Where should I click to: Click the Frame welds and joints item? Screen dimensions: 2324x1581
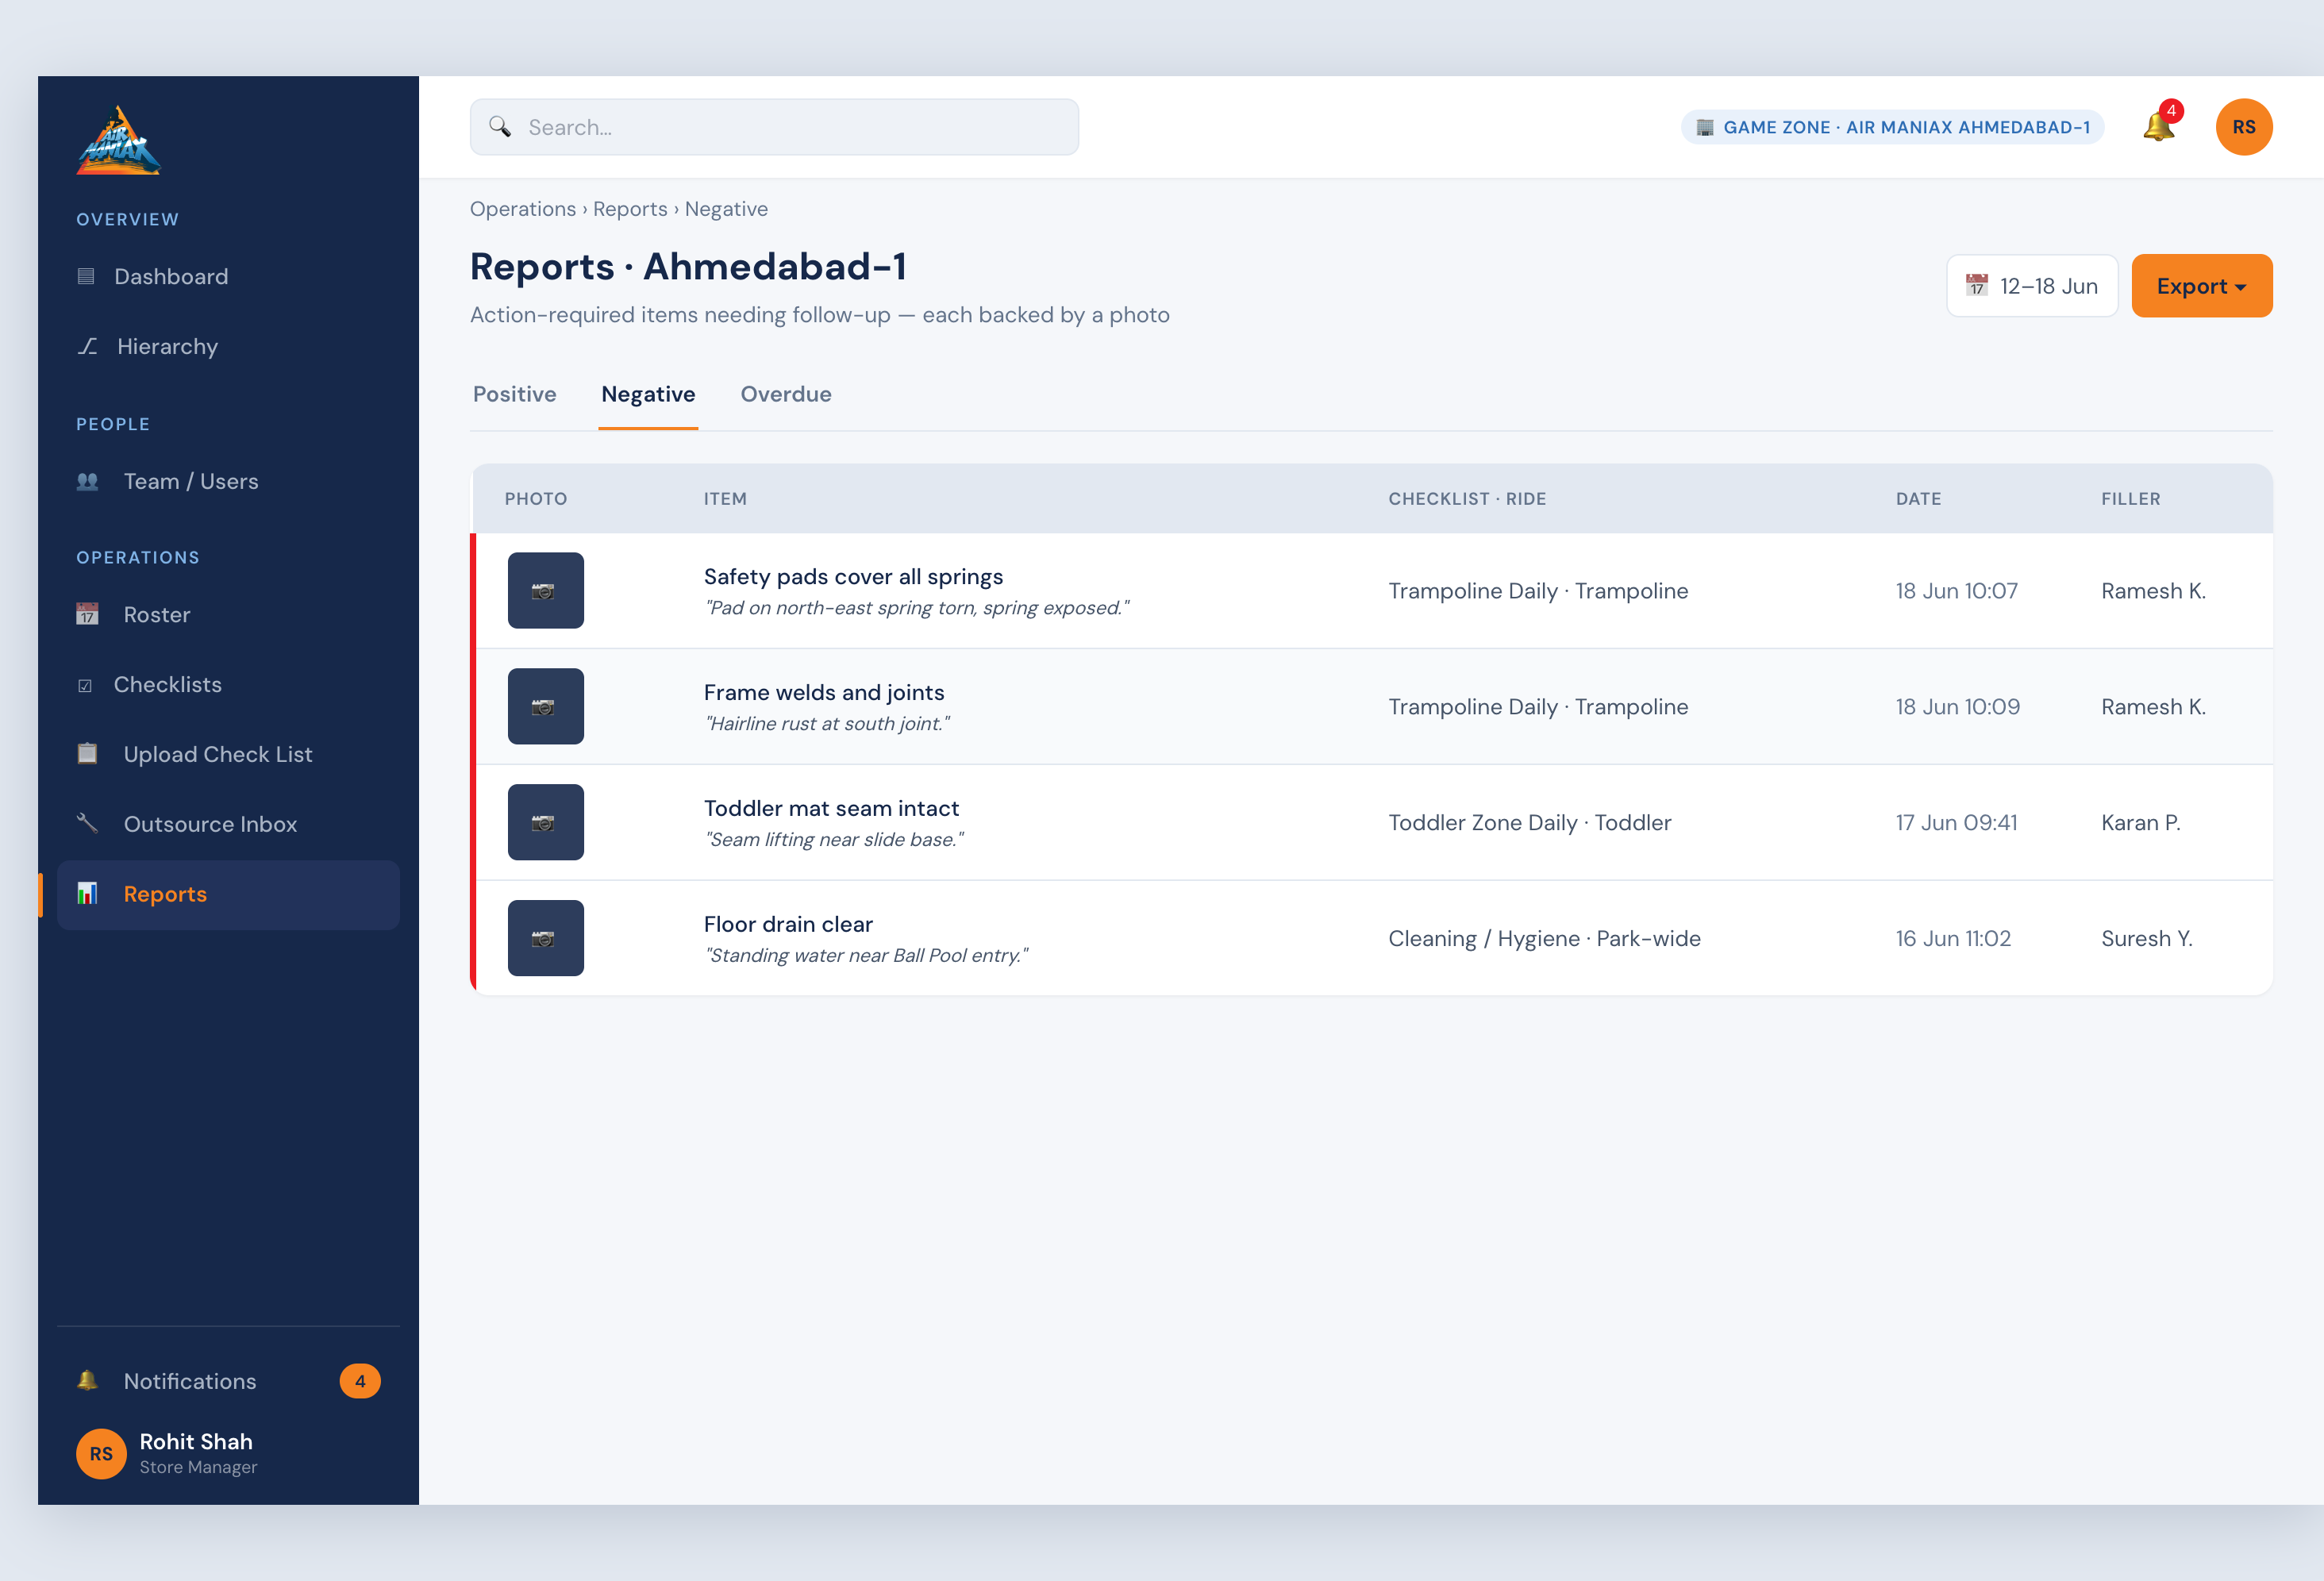pyautogui.click(x=824, y=693)
